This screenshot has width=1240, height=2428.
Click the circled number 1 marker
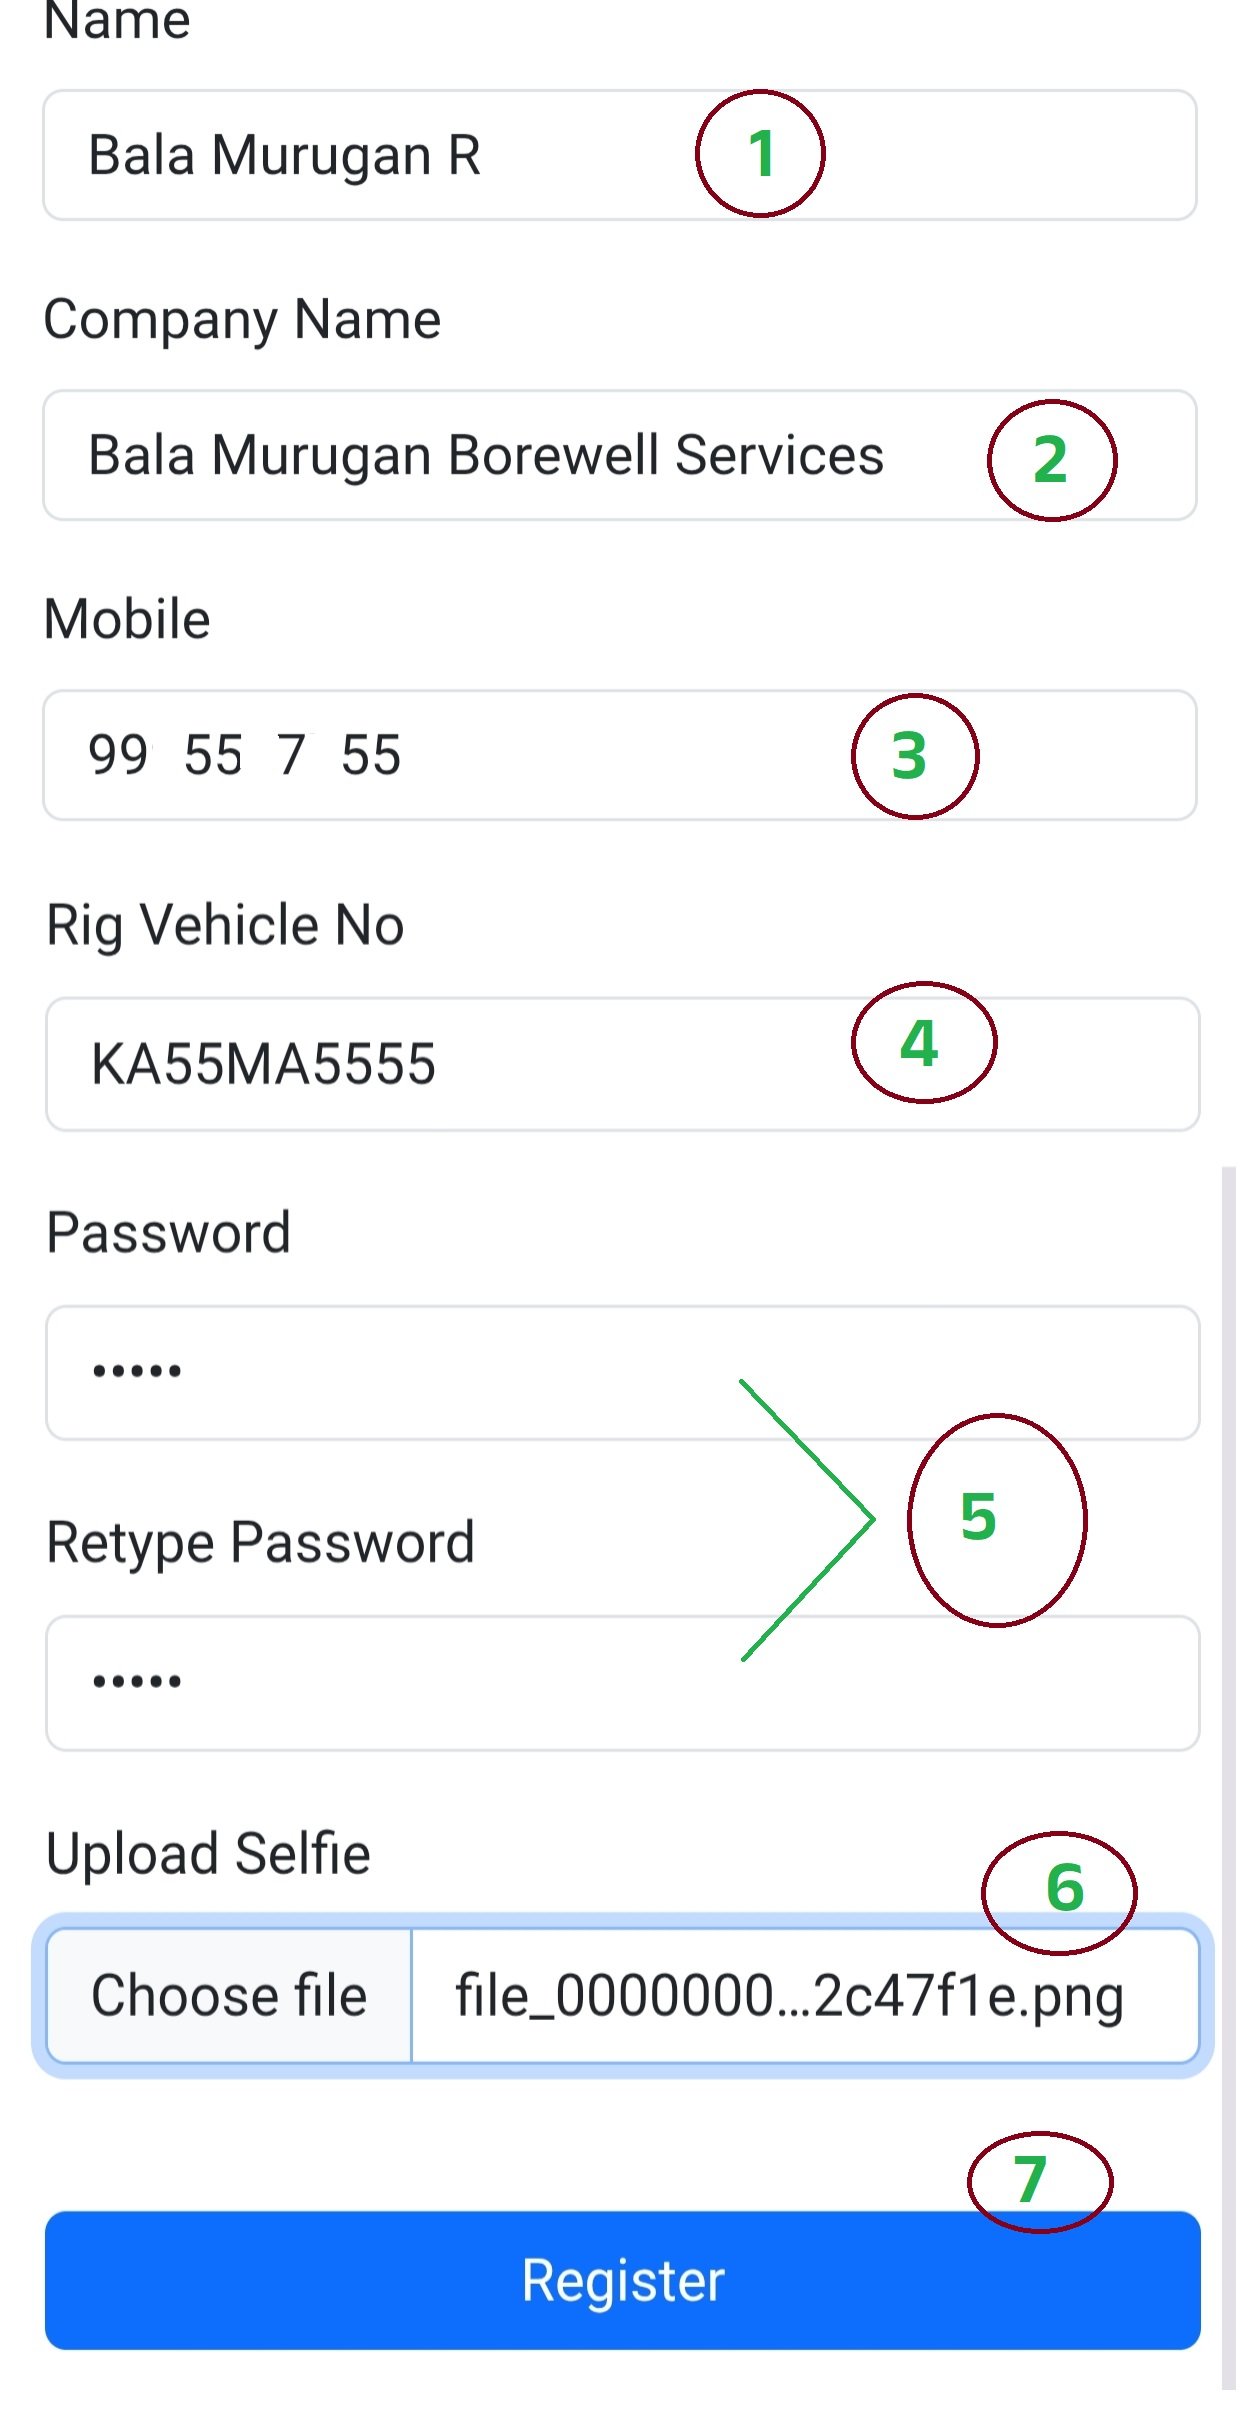pyautogui.click(x=760, y=154)
